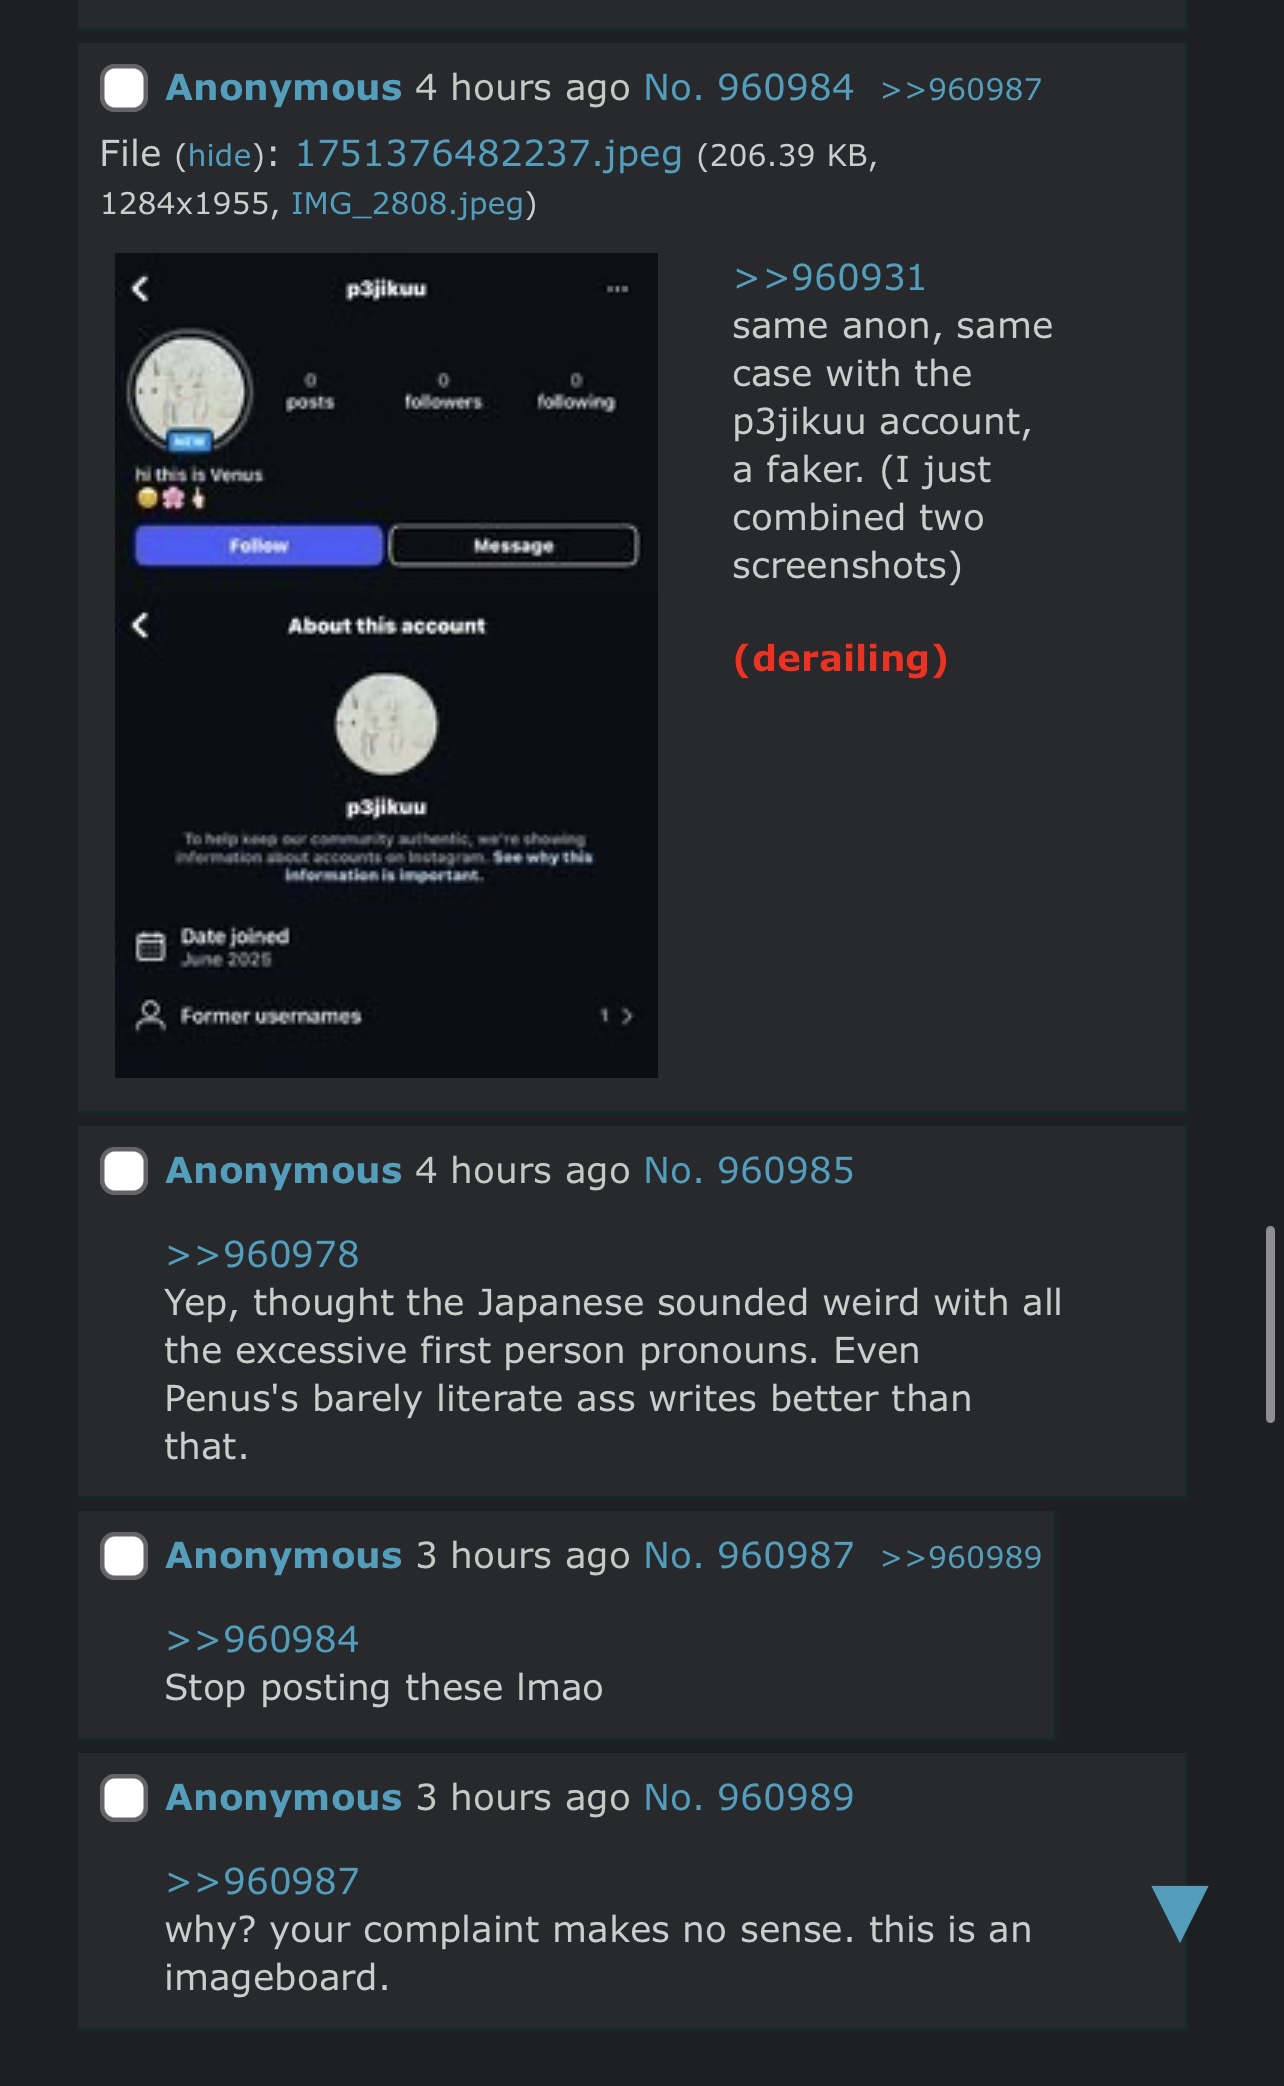Hide the attached image via the hide link
Image resolution: width=1284 pixels, height=2086 pixels.
coord(220,155)
